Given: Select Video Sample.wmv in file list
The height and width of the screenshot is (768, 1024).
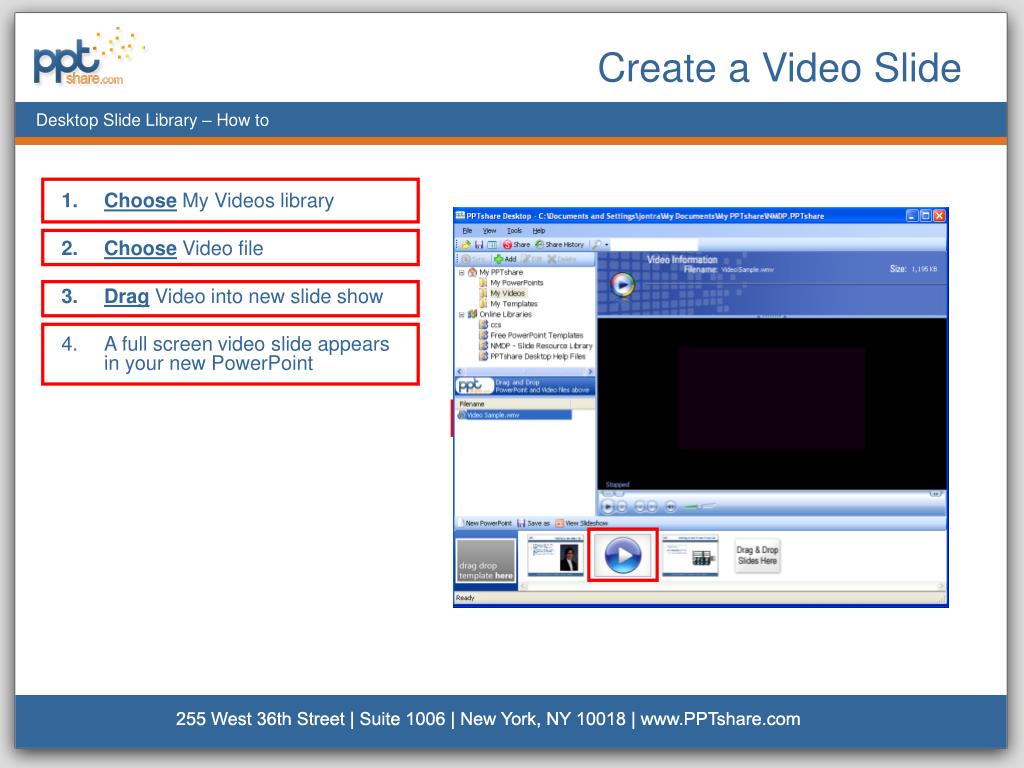Looking at the screenshot, I should [515, 415].
